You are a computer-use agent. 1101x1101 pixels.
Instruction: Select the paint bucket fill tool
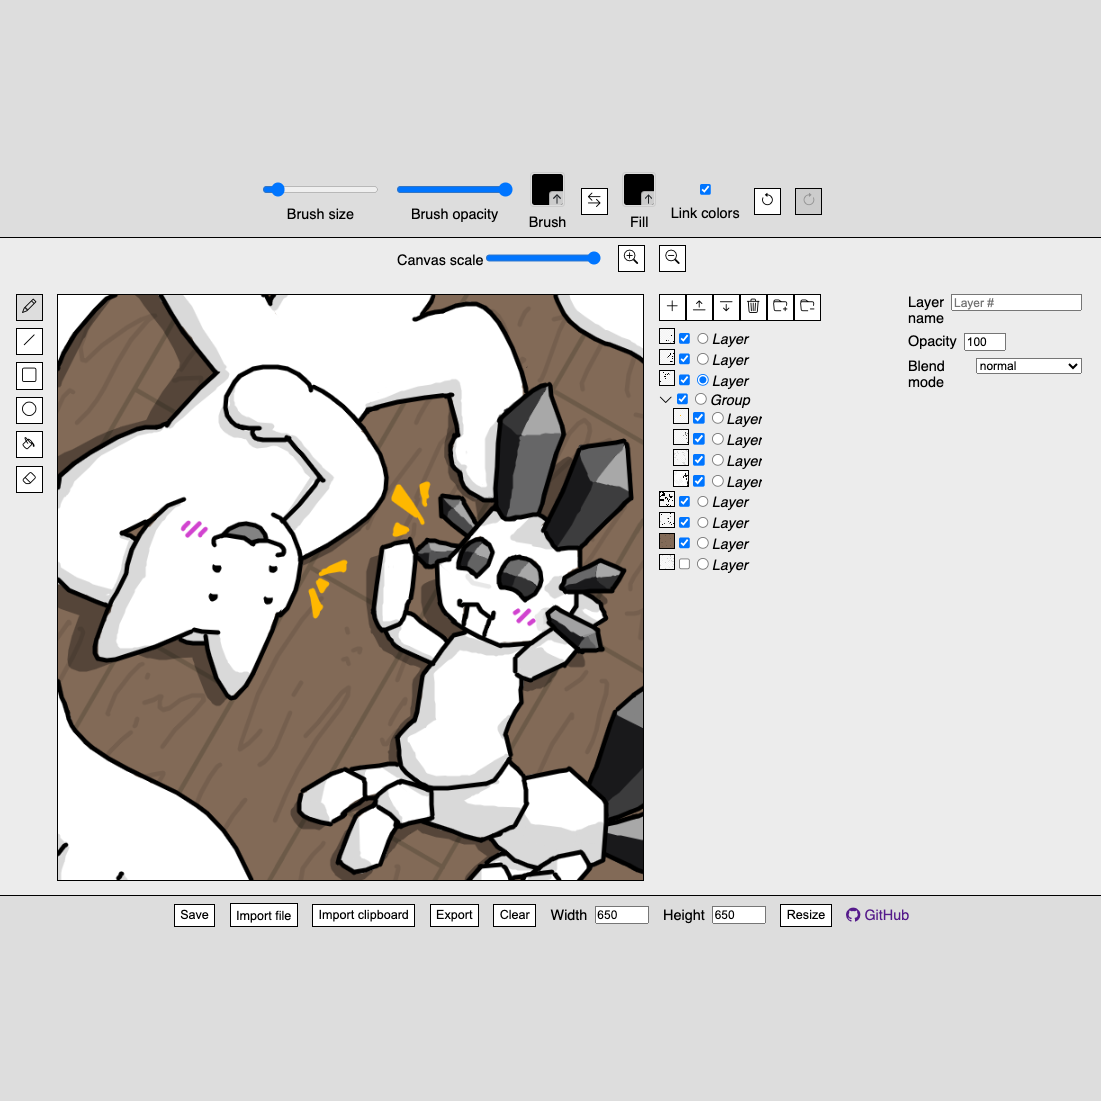tap(29, 444)
